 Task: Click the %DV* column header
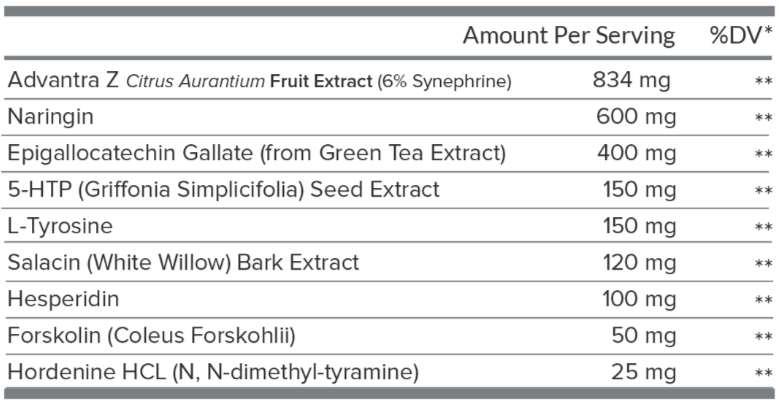click(x=742, y=35)
